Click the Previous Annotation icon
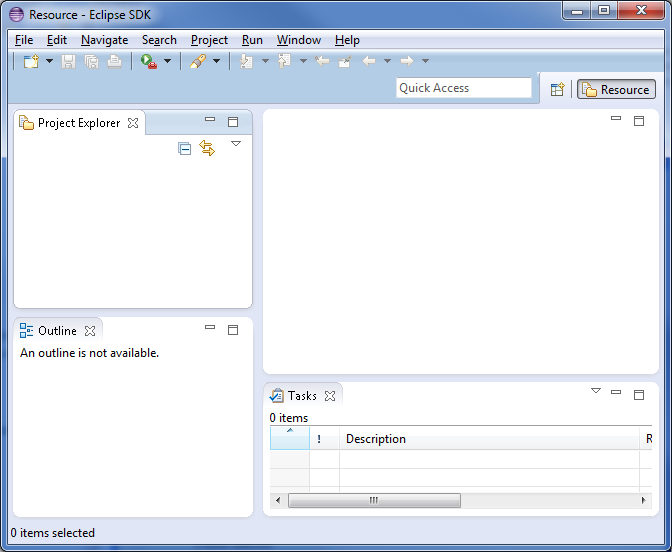This screenshot has width=672, height=552. click(x=284, y=61)
